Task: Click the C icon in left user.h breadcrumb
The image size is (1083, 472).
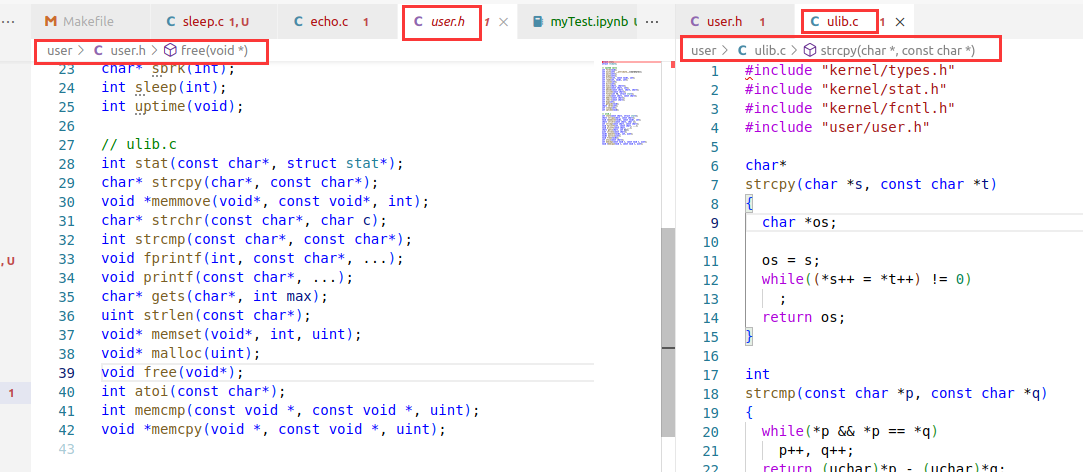Action: pyautogui.click(x=98, y=50)
